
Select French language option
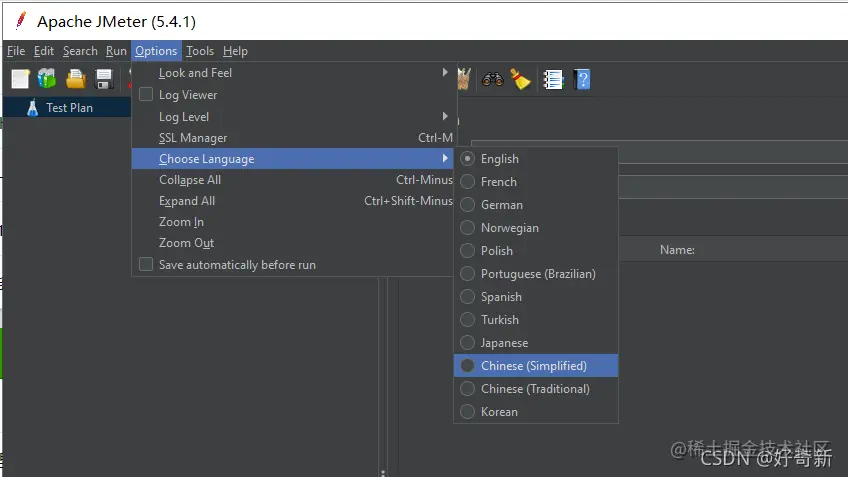[536, 182]
